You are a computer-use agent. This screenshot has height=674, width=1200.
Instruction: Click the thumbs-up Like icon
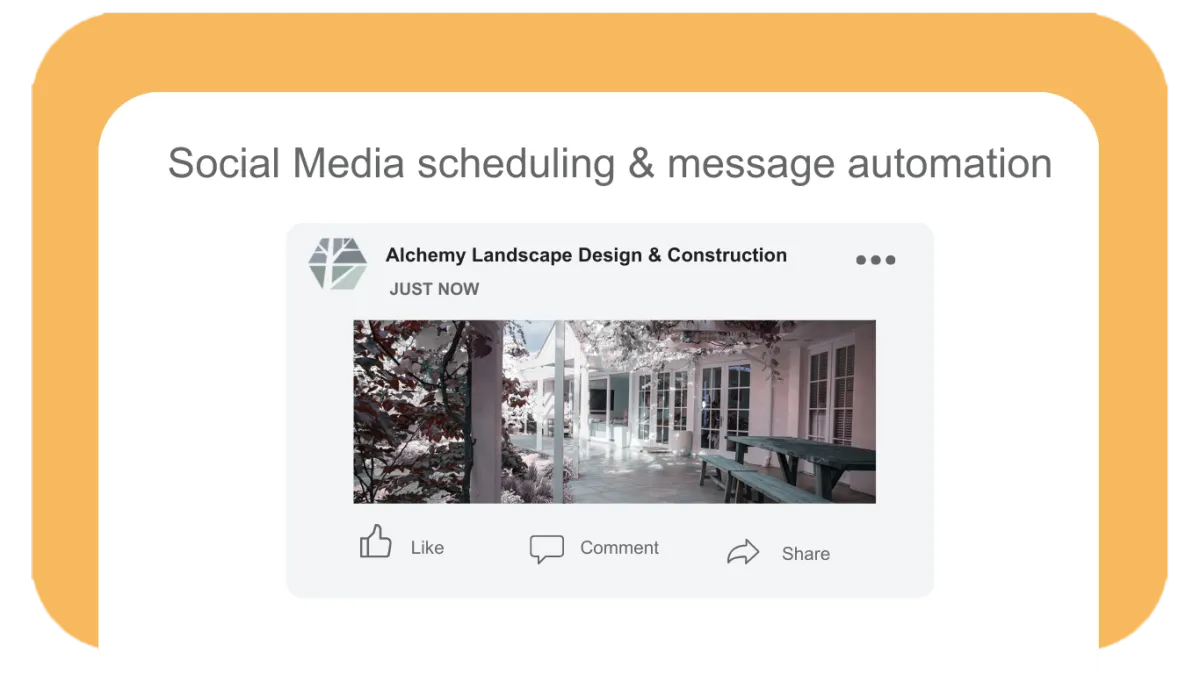[x=376, y=542]
